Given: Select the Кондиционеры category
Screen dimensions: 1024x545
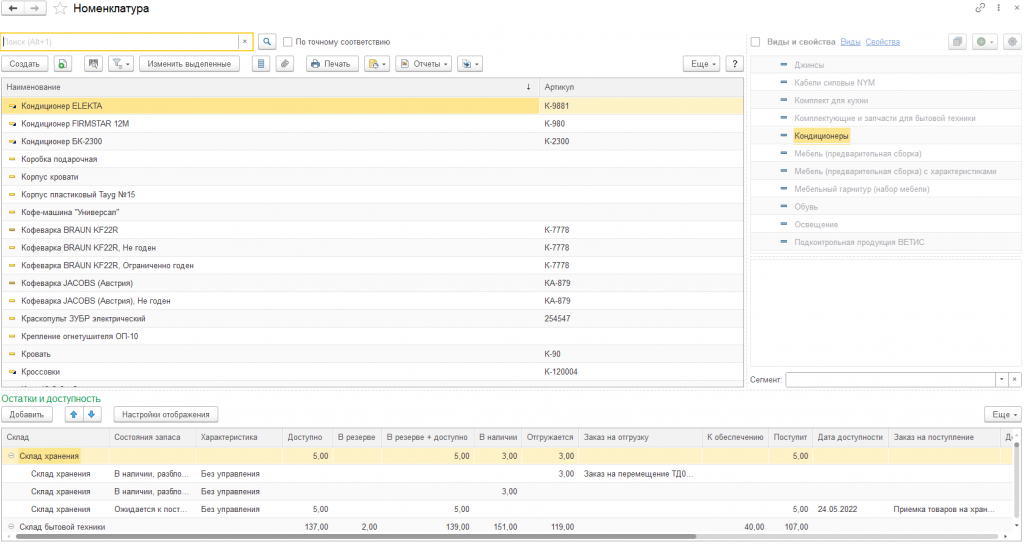Looking at the screenshot, I should (x=821, y=136).
